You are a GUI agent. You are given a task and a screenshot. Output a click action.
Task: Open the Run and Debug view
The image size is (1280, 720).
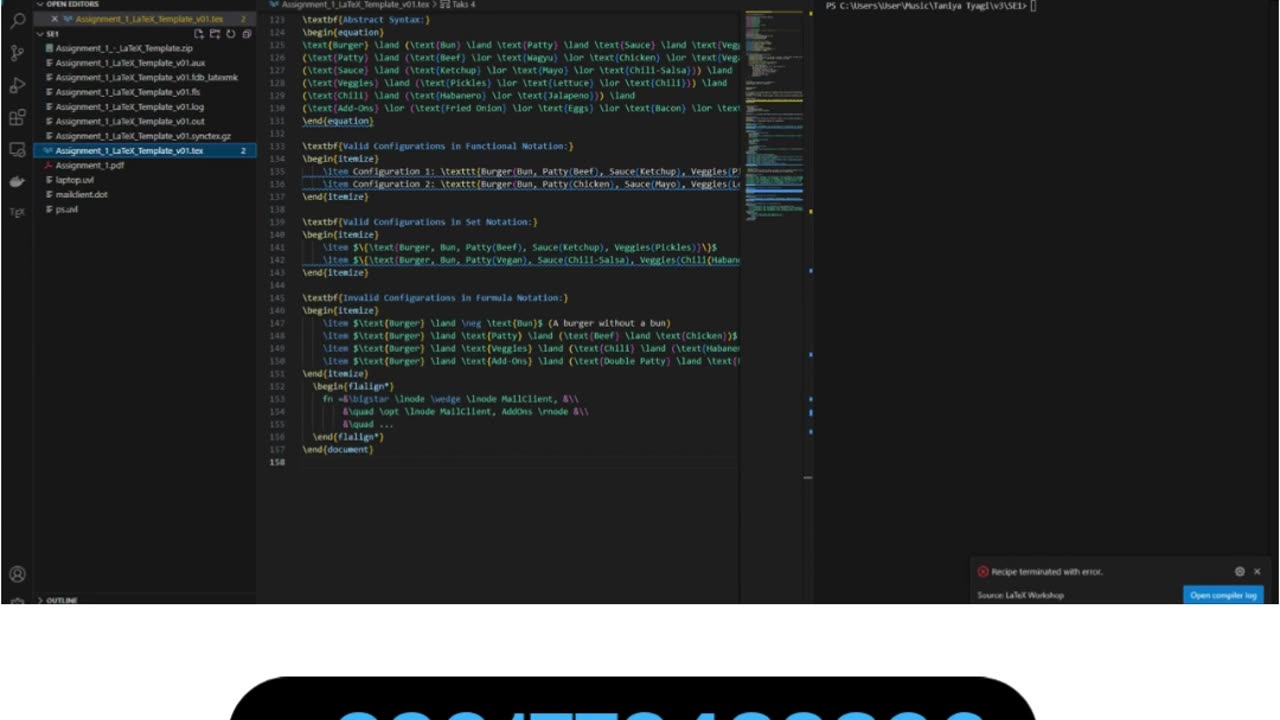point(17,85)
